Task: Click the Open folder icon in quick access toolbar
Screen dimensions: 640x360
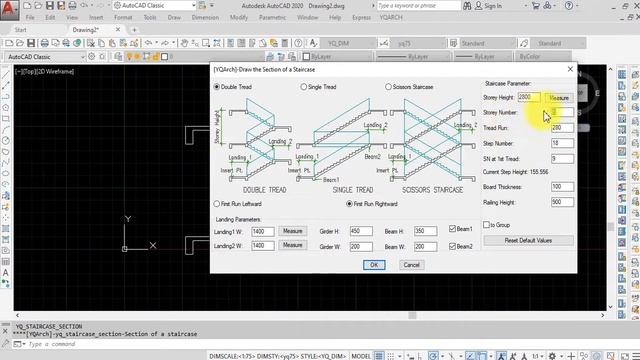Action: click(x=38, y=6)
